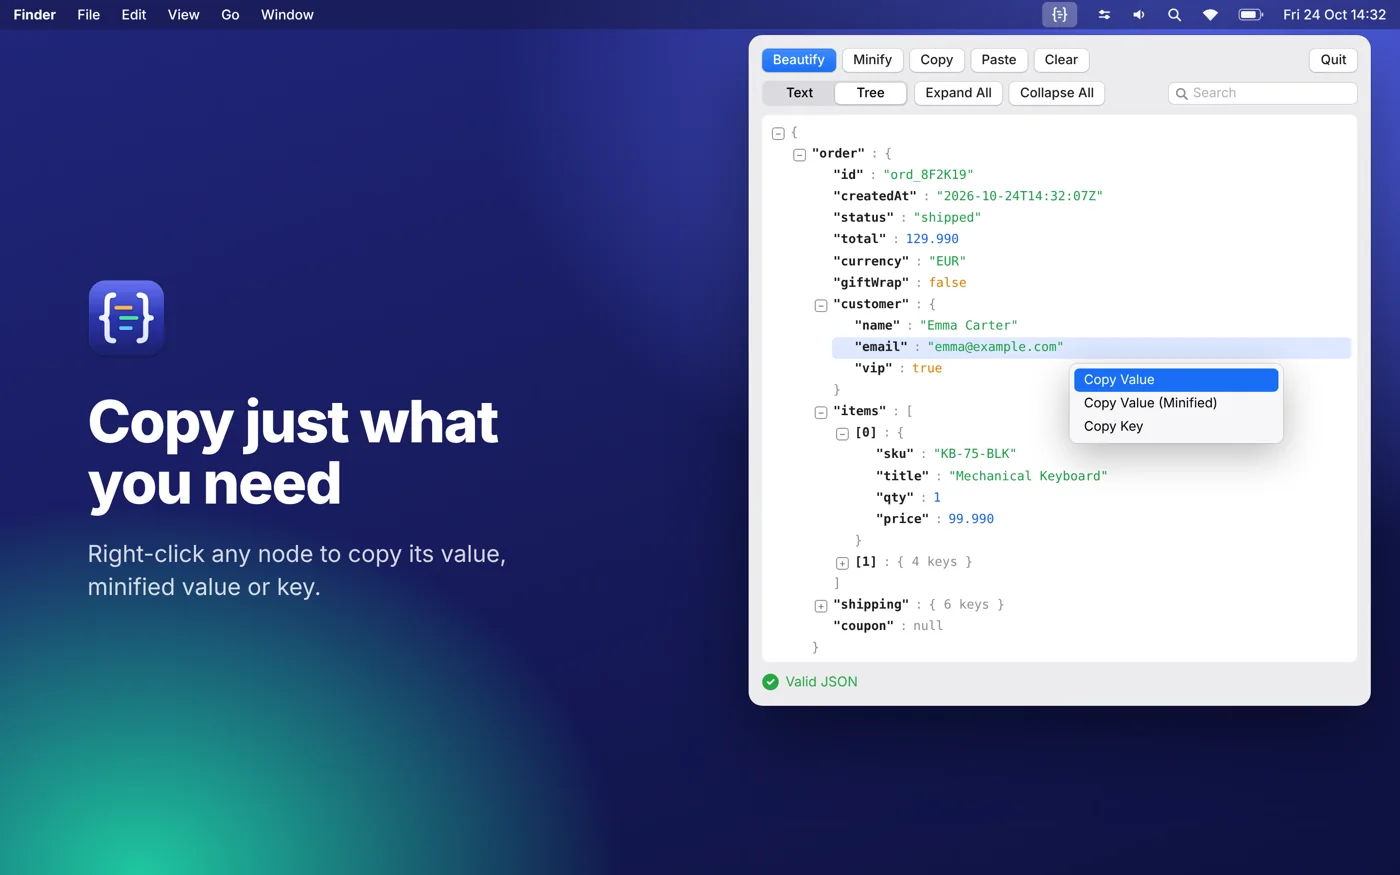
Task: Collapse the "customer" node
Action: pyautogui.click(x=821, y=306)
